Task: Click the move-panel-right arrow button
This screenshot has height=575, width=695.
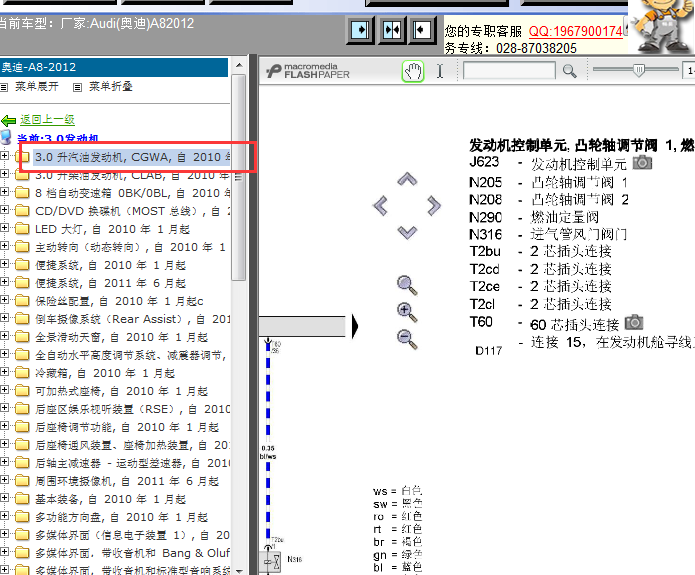Action: tap(360, 30)
